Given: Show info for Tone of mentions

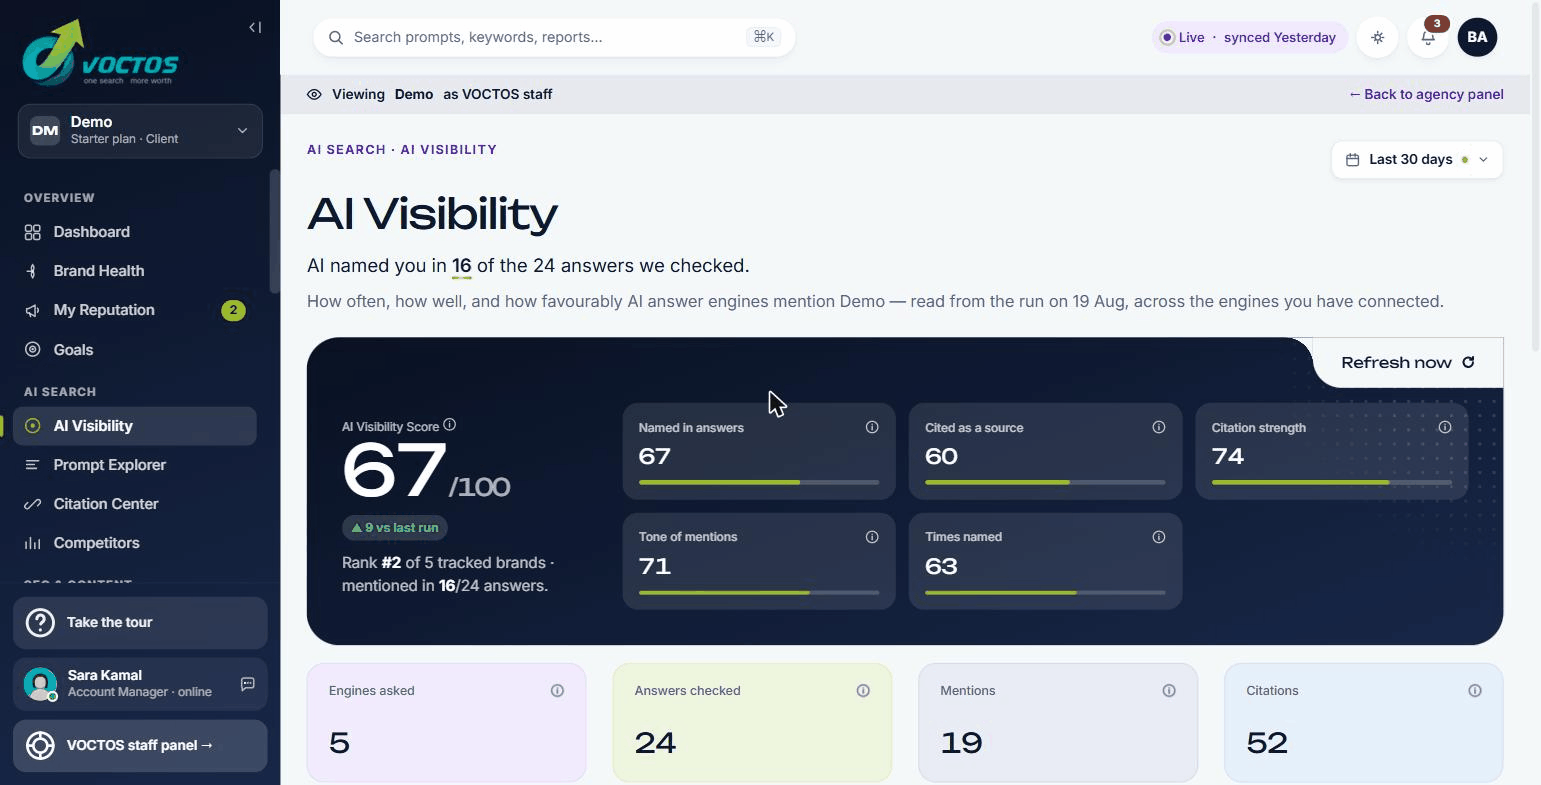Looking at the screenshot, I should pos(872,537).
